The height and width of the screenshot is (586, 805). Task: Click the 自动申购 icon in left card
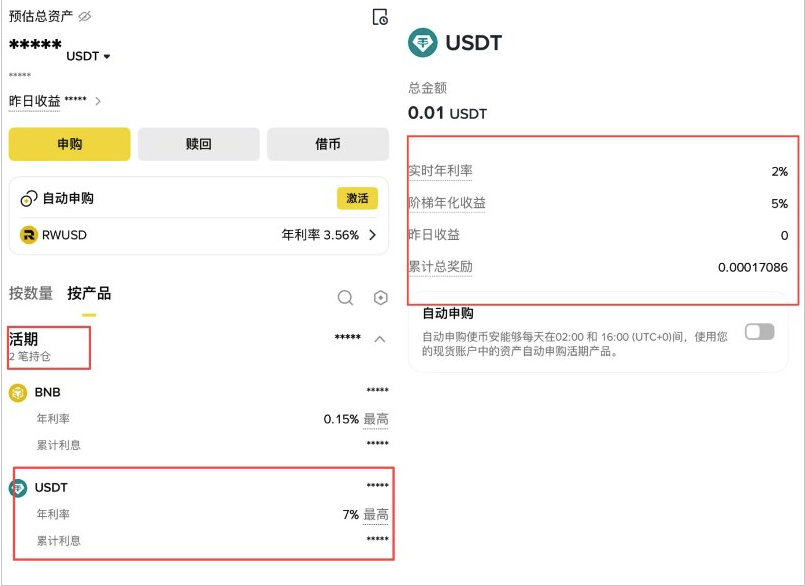[29, 199]
